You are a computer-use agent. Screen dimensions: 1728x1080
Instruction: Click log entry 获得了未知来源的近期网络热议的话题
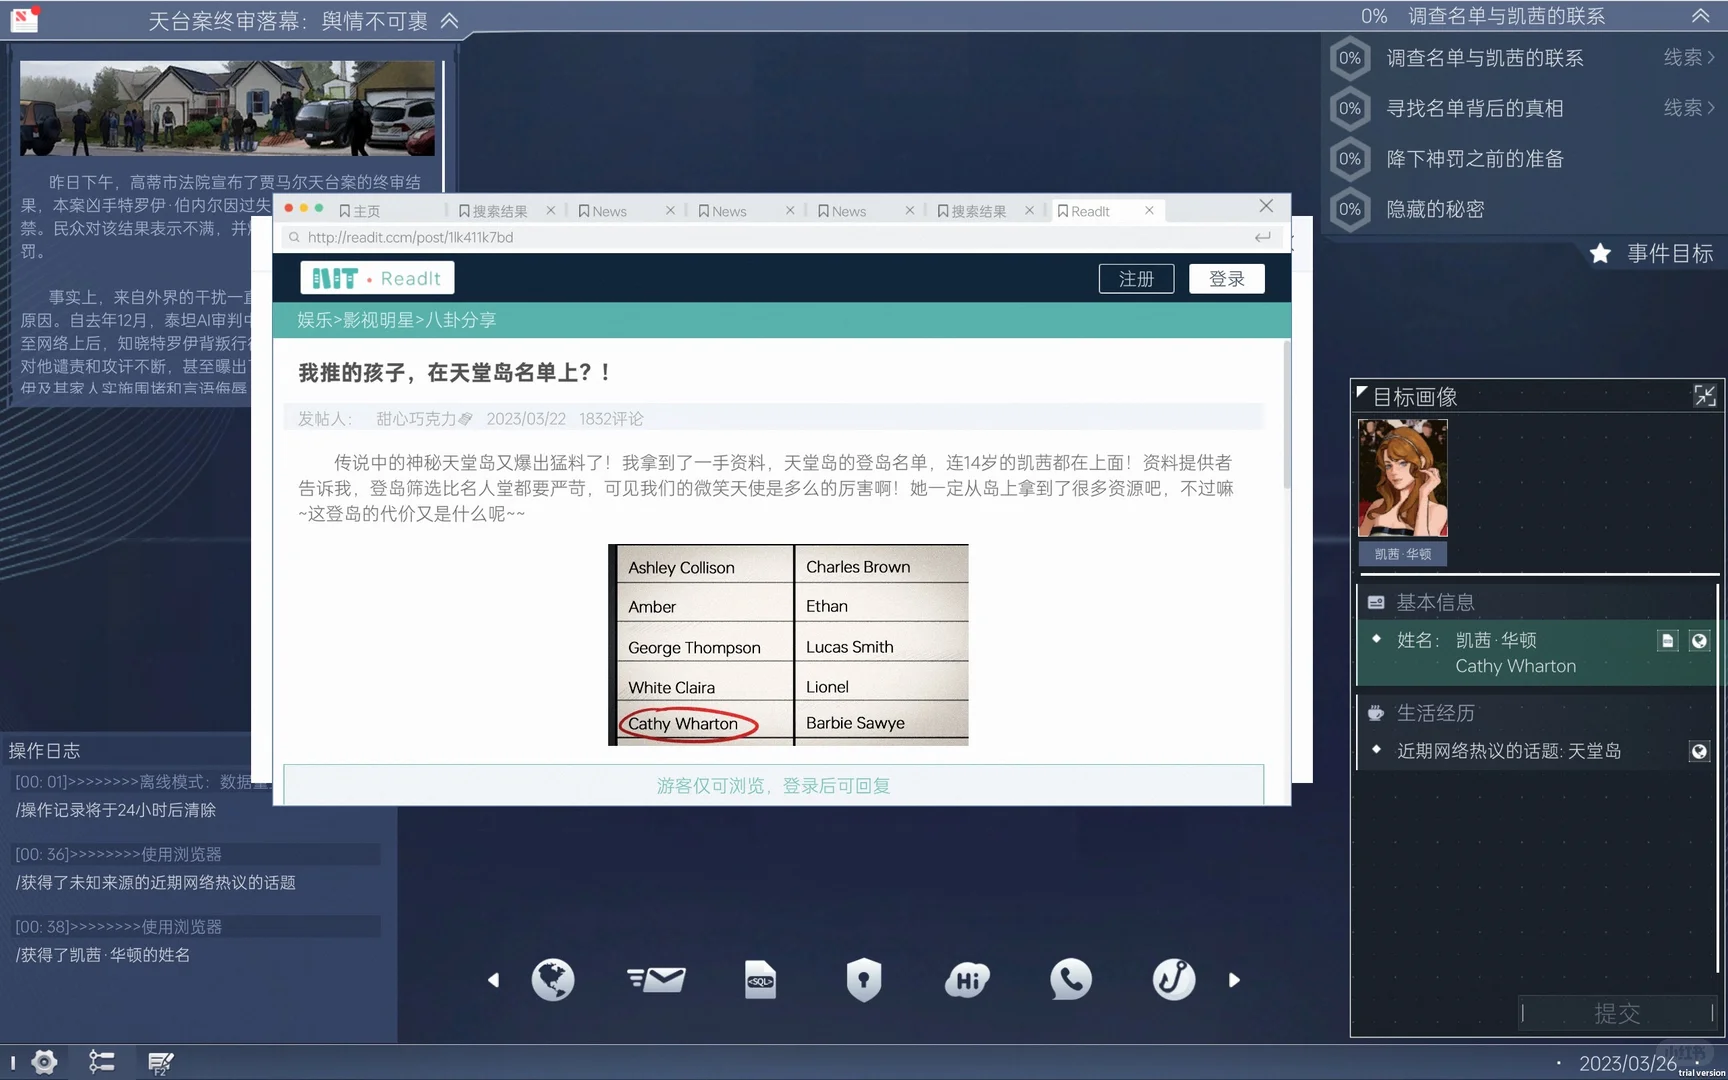[x=156, y=882]
